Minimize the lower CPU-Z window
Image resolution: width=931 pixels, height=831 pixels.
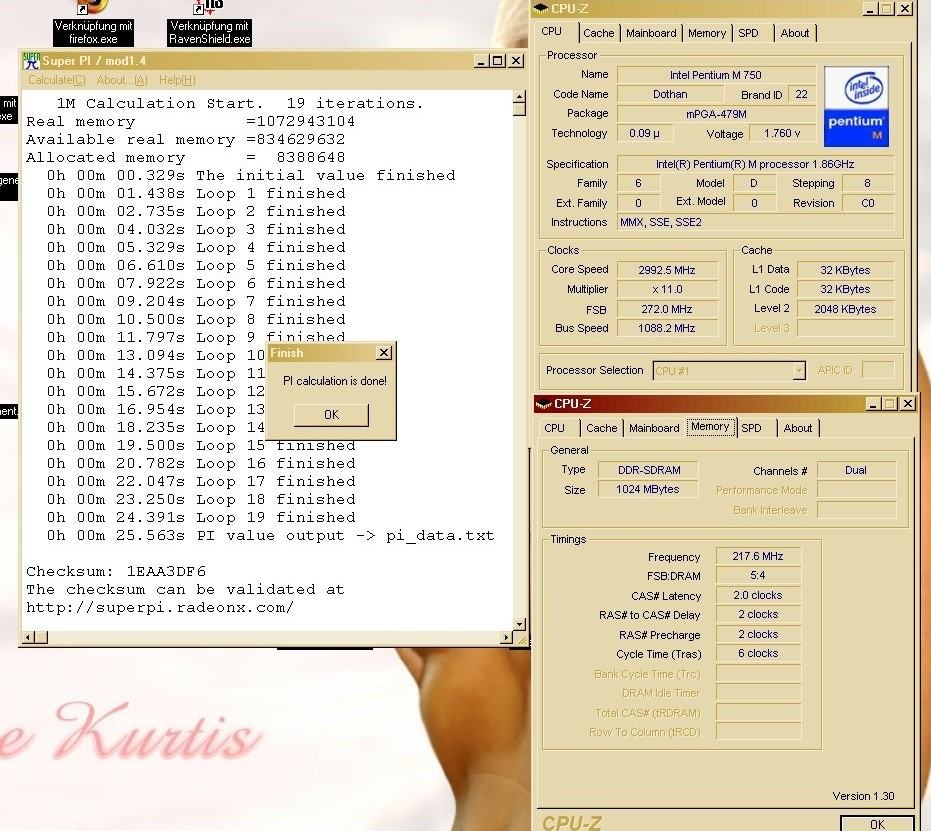click(873, 404)
